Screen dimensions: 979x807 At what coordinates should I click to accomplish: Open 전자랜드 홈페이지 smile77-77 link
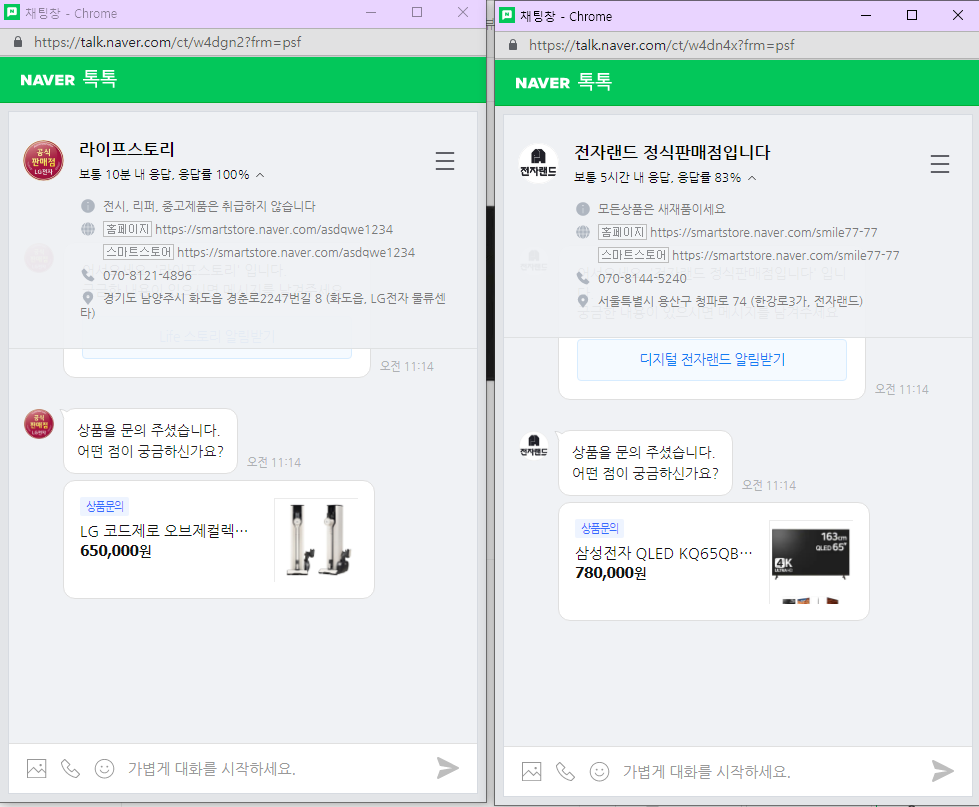click(x=764, y=232)
